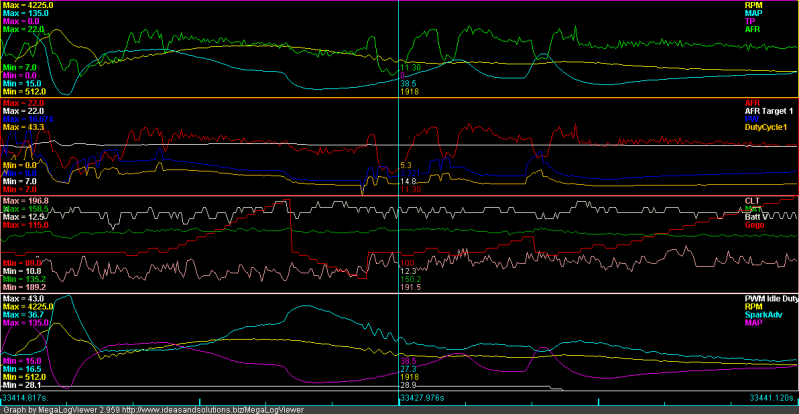799x414 pixels.
Task: Click the 27.3 SparkAdv cursor readout value
Action: (408, 369)
